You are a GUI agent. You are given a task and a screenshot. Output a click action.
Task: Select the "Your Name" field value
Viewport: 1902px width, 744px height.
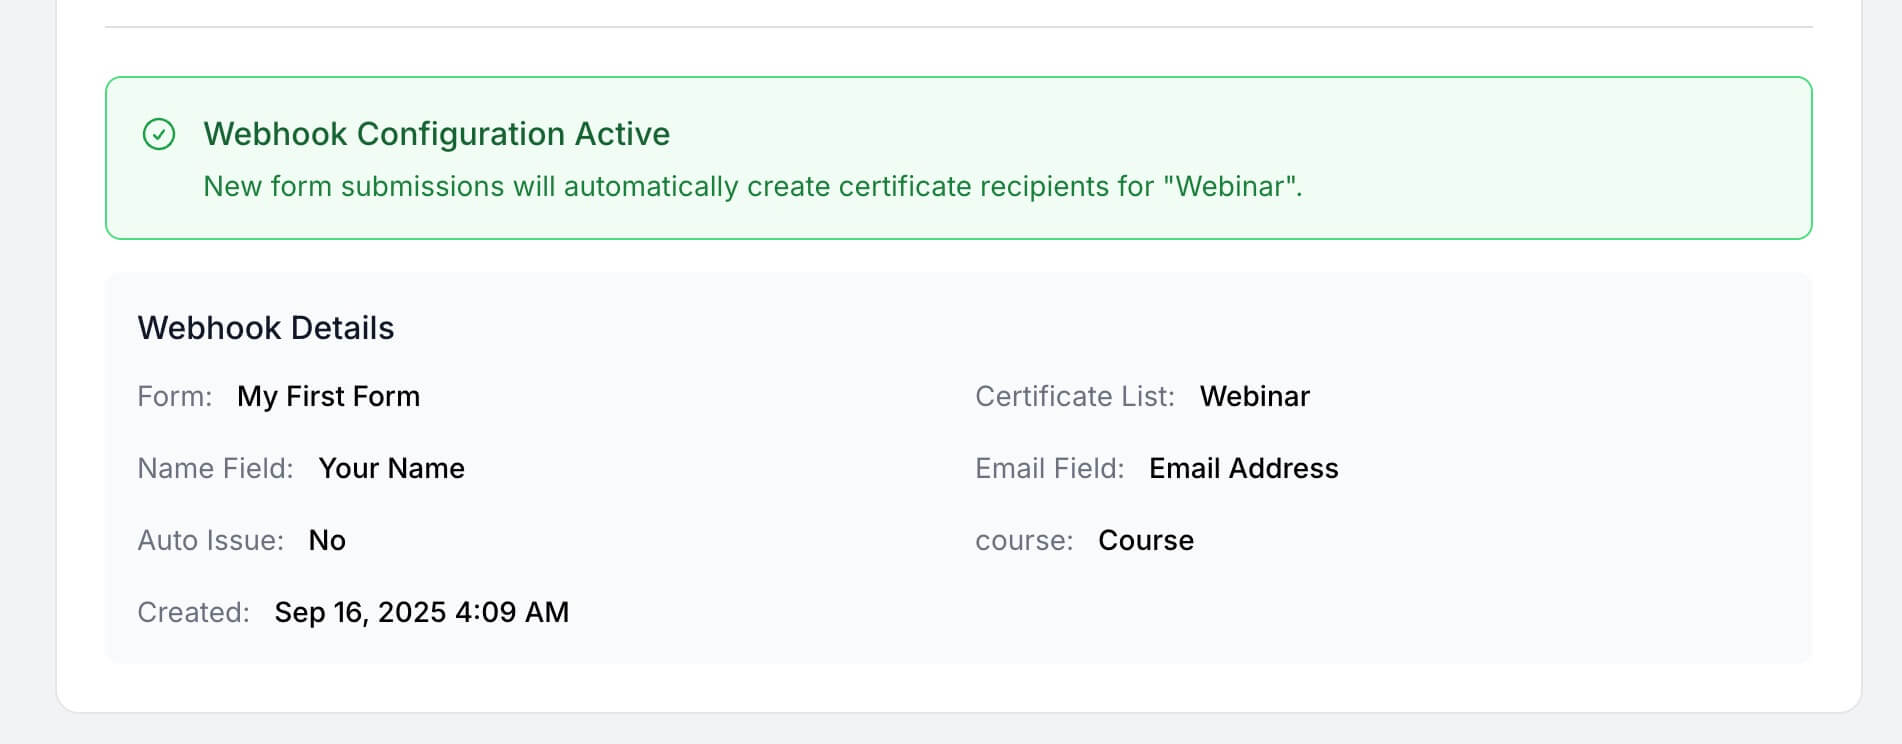[x=391, y=469]
